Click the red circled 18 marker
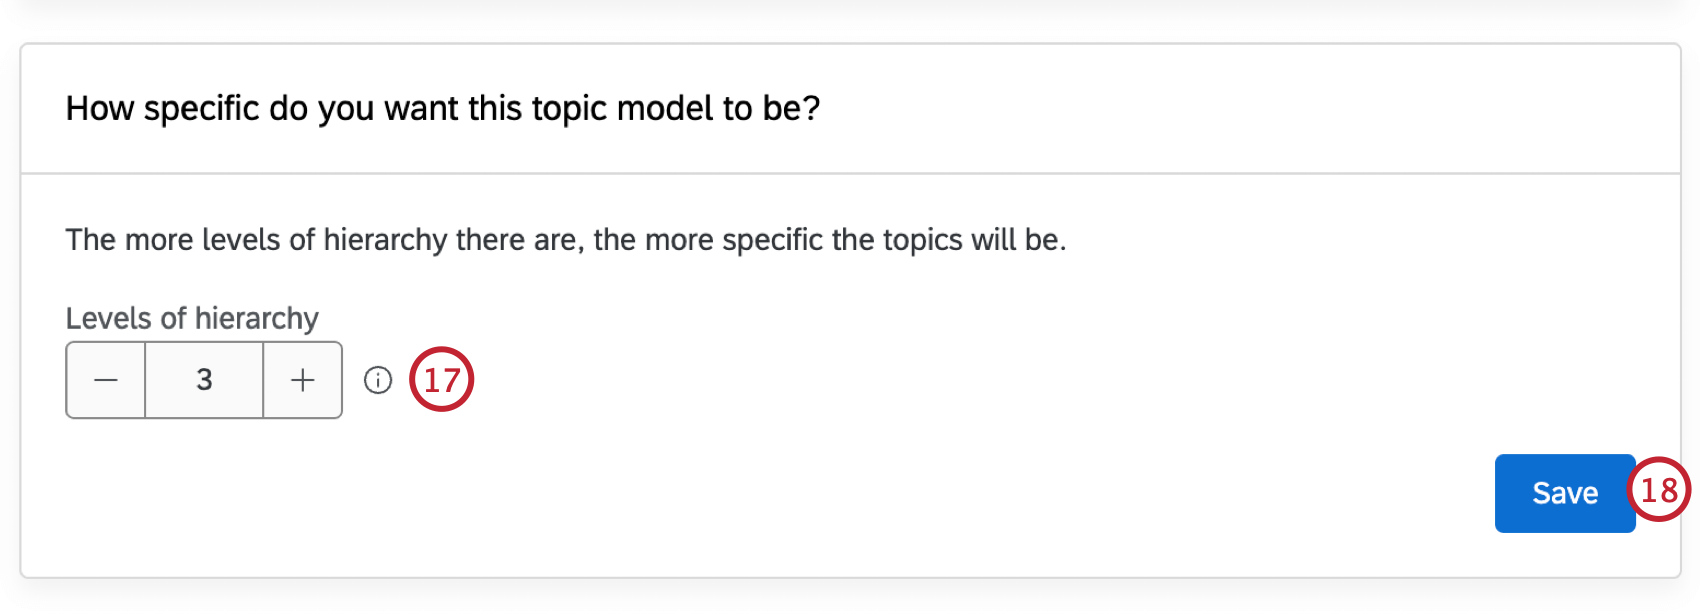This screenshot has height=614, width=1700. 1659,490
